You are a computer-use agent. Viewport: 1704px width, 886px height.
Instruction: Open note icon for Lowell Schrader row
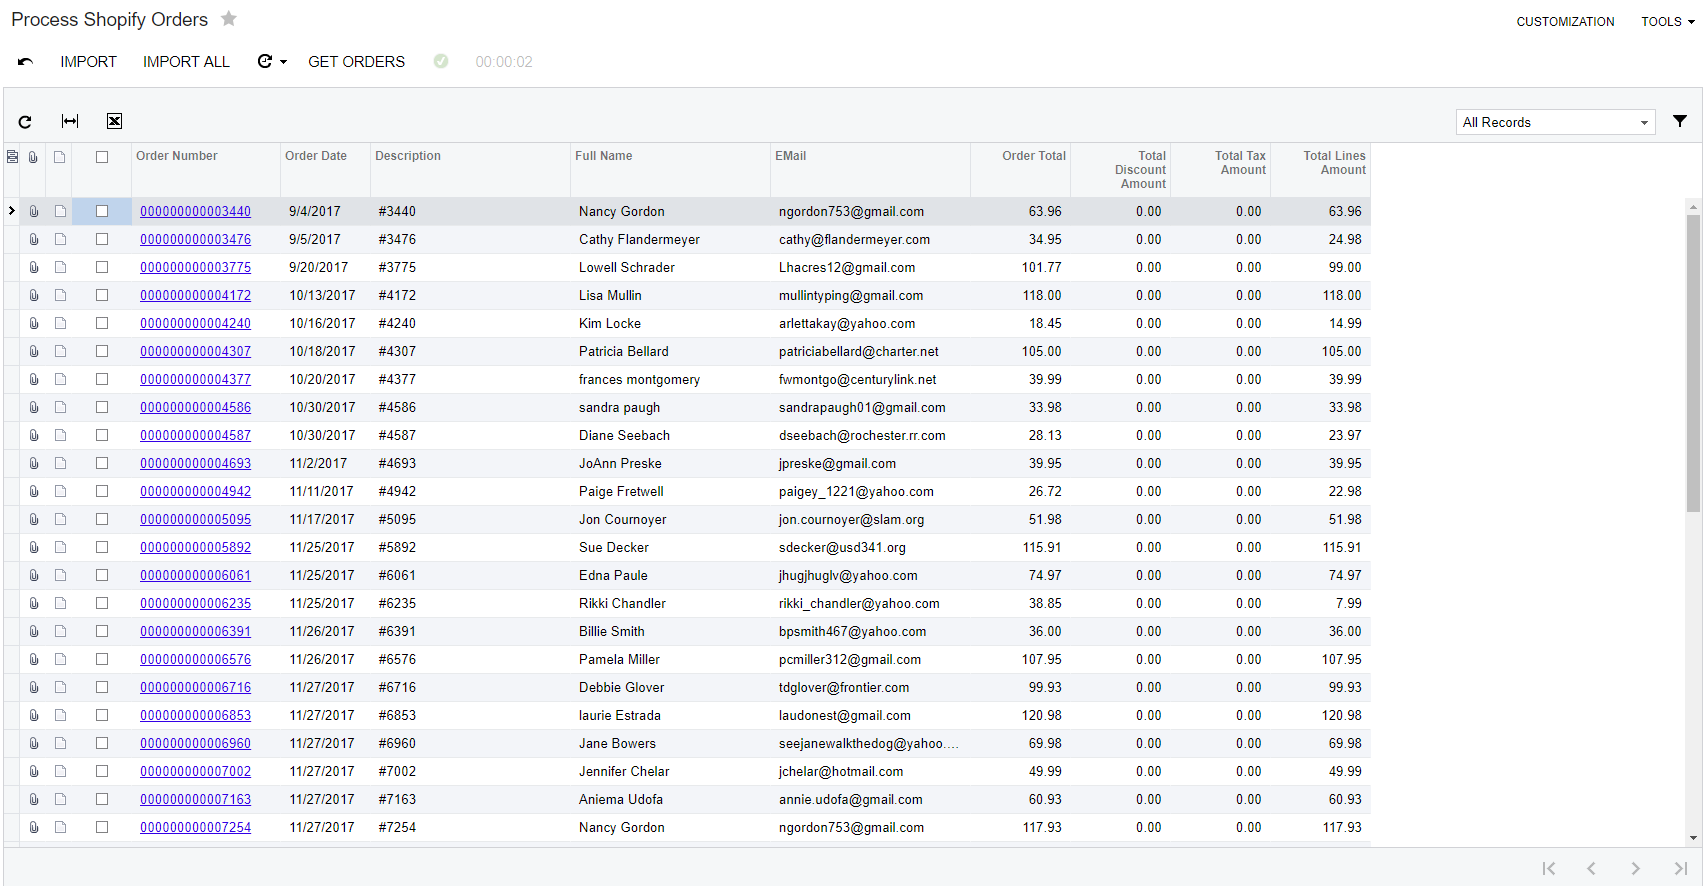coord(60,267)
